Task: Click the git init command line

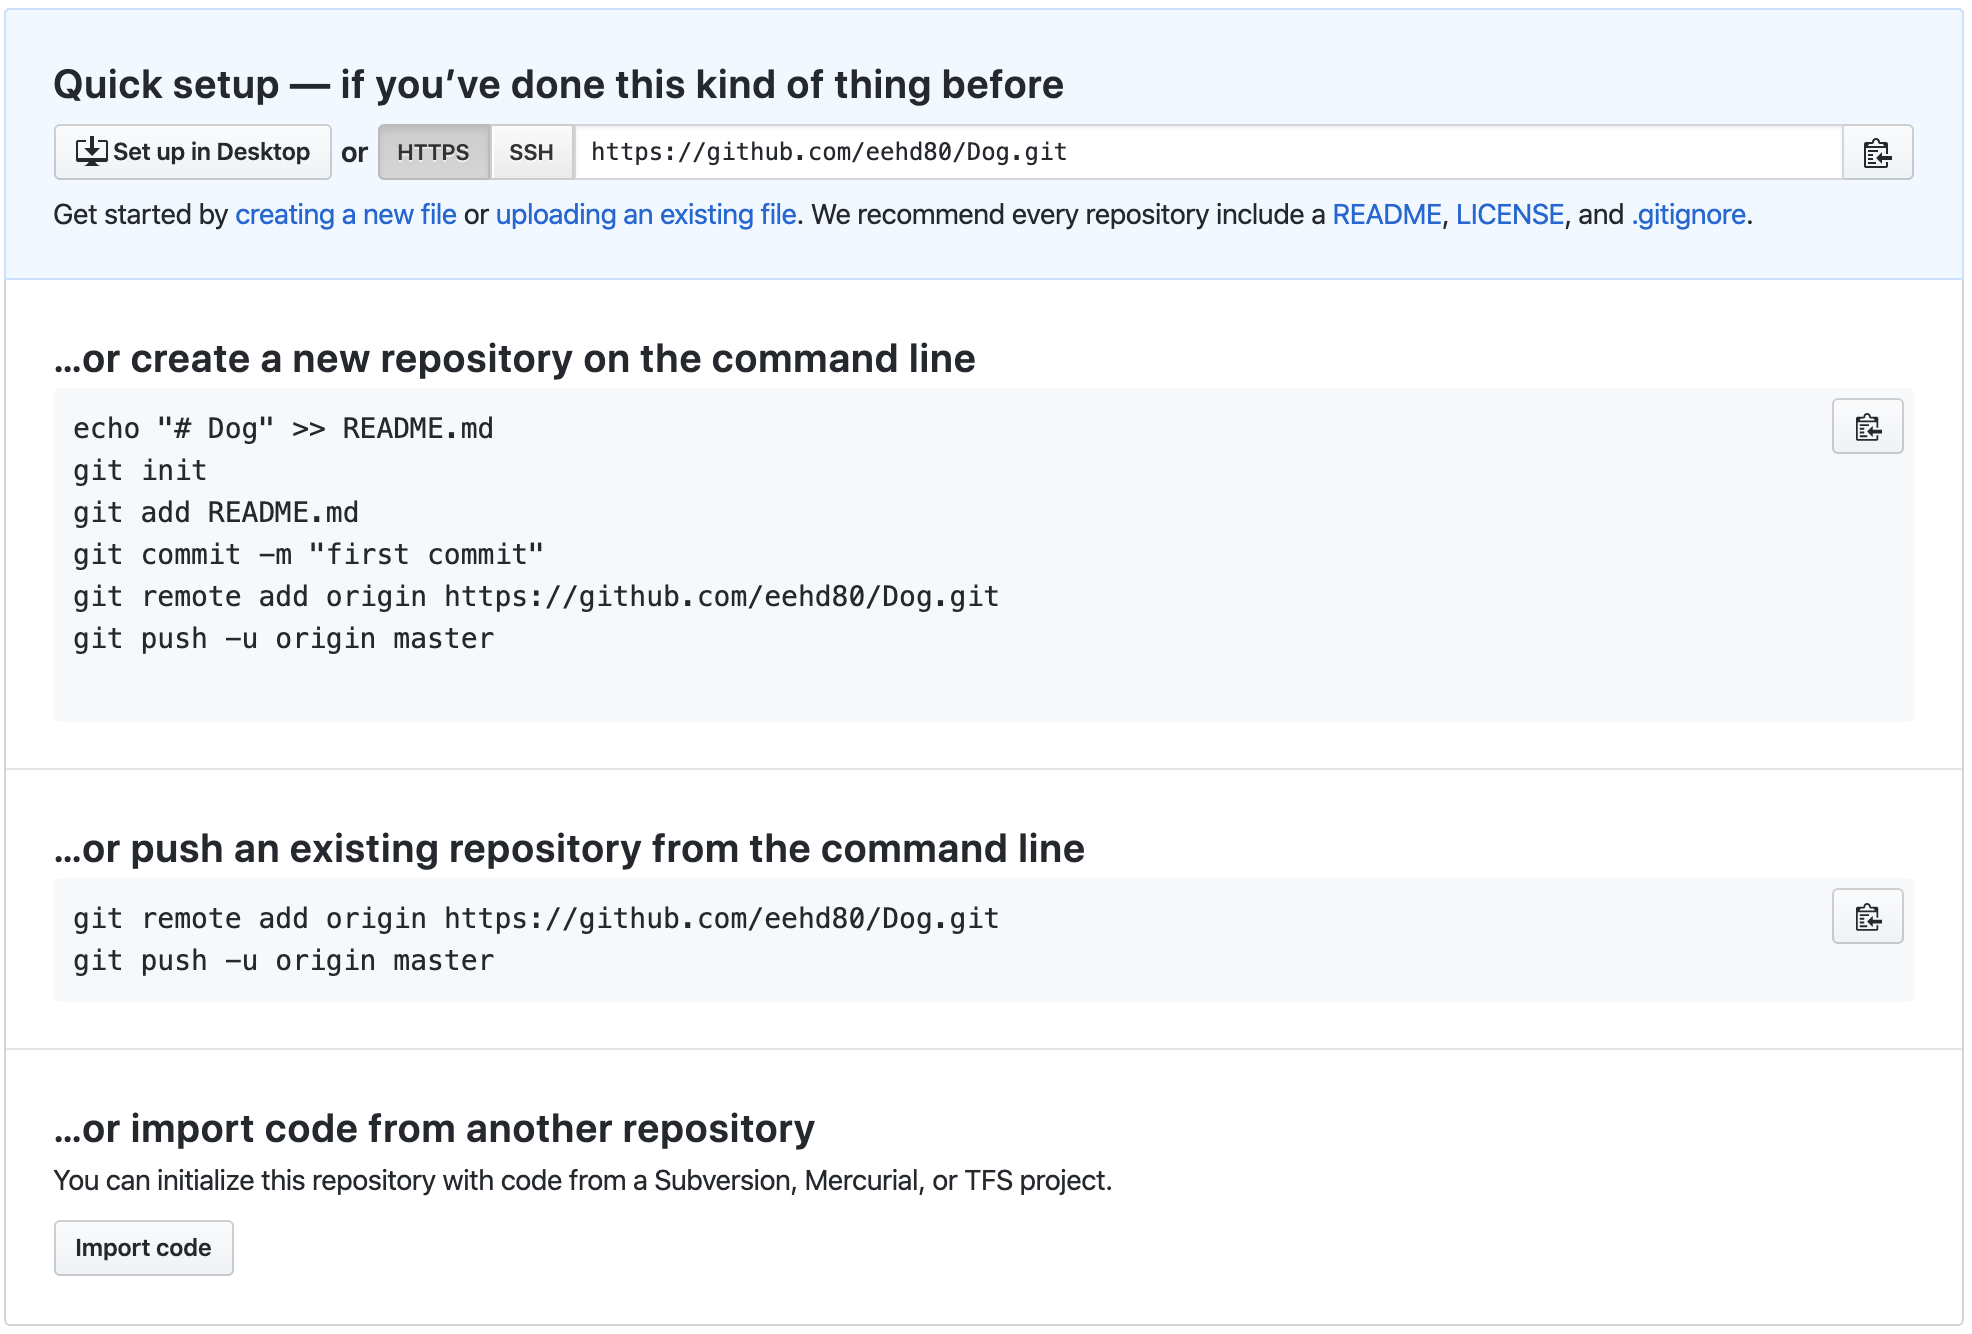Action: tap(140, 471)
